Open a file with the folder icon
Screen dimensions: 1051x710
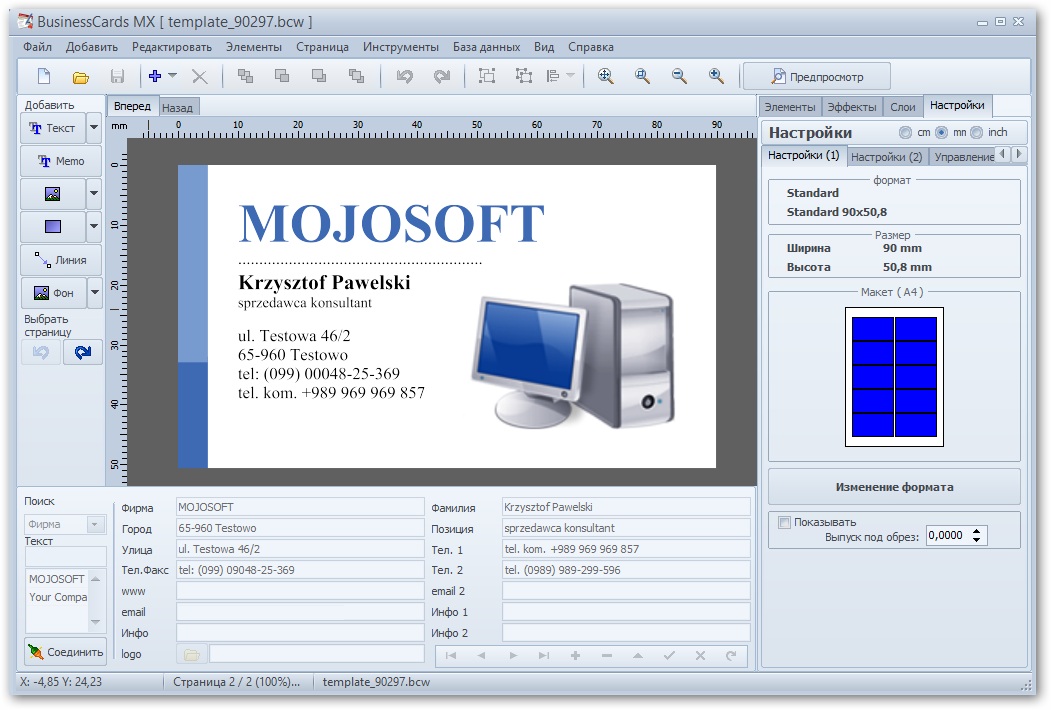pos(81,76)
